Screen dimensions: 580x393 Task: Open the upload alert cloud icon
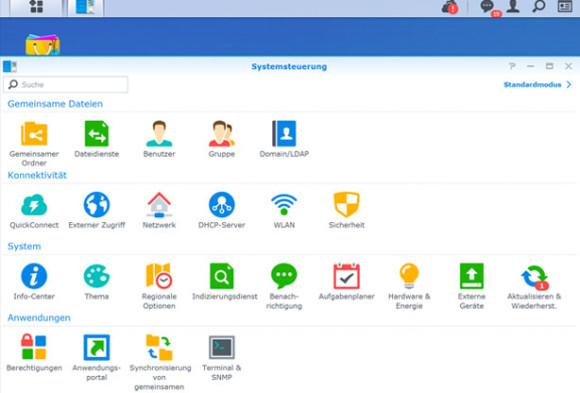(449, 7)
